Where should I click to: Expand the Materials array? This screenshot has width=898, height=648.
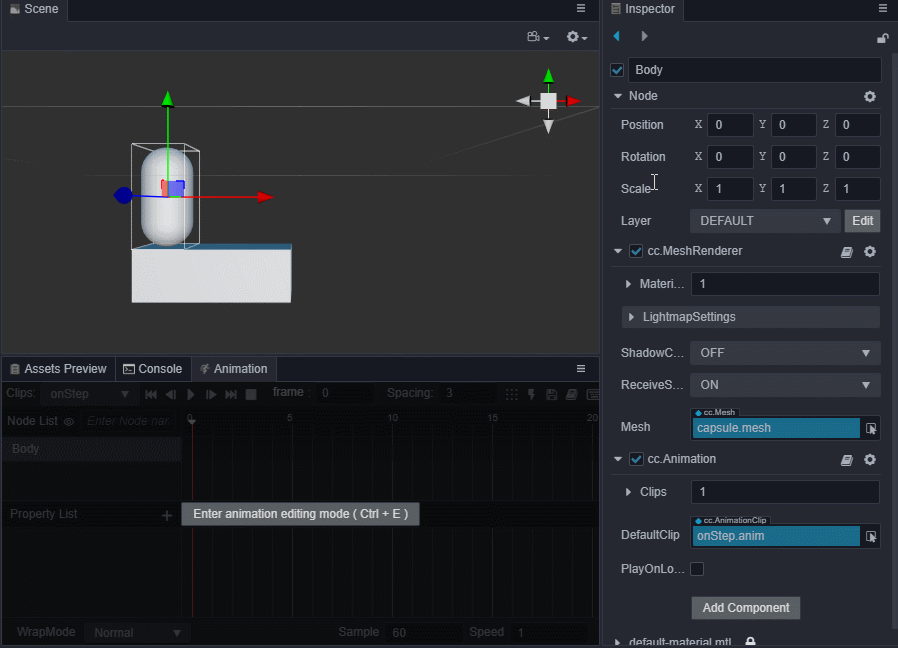tap(628, 284)
